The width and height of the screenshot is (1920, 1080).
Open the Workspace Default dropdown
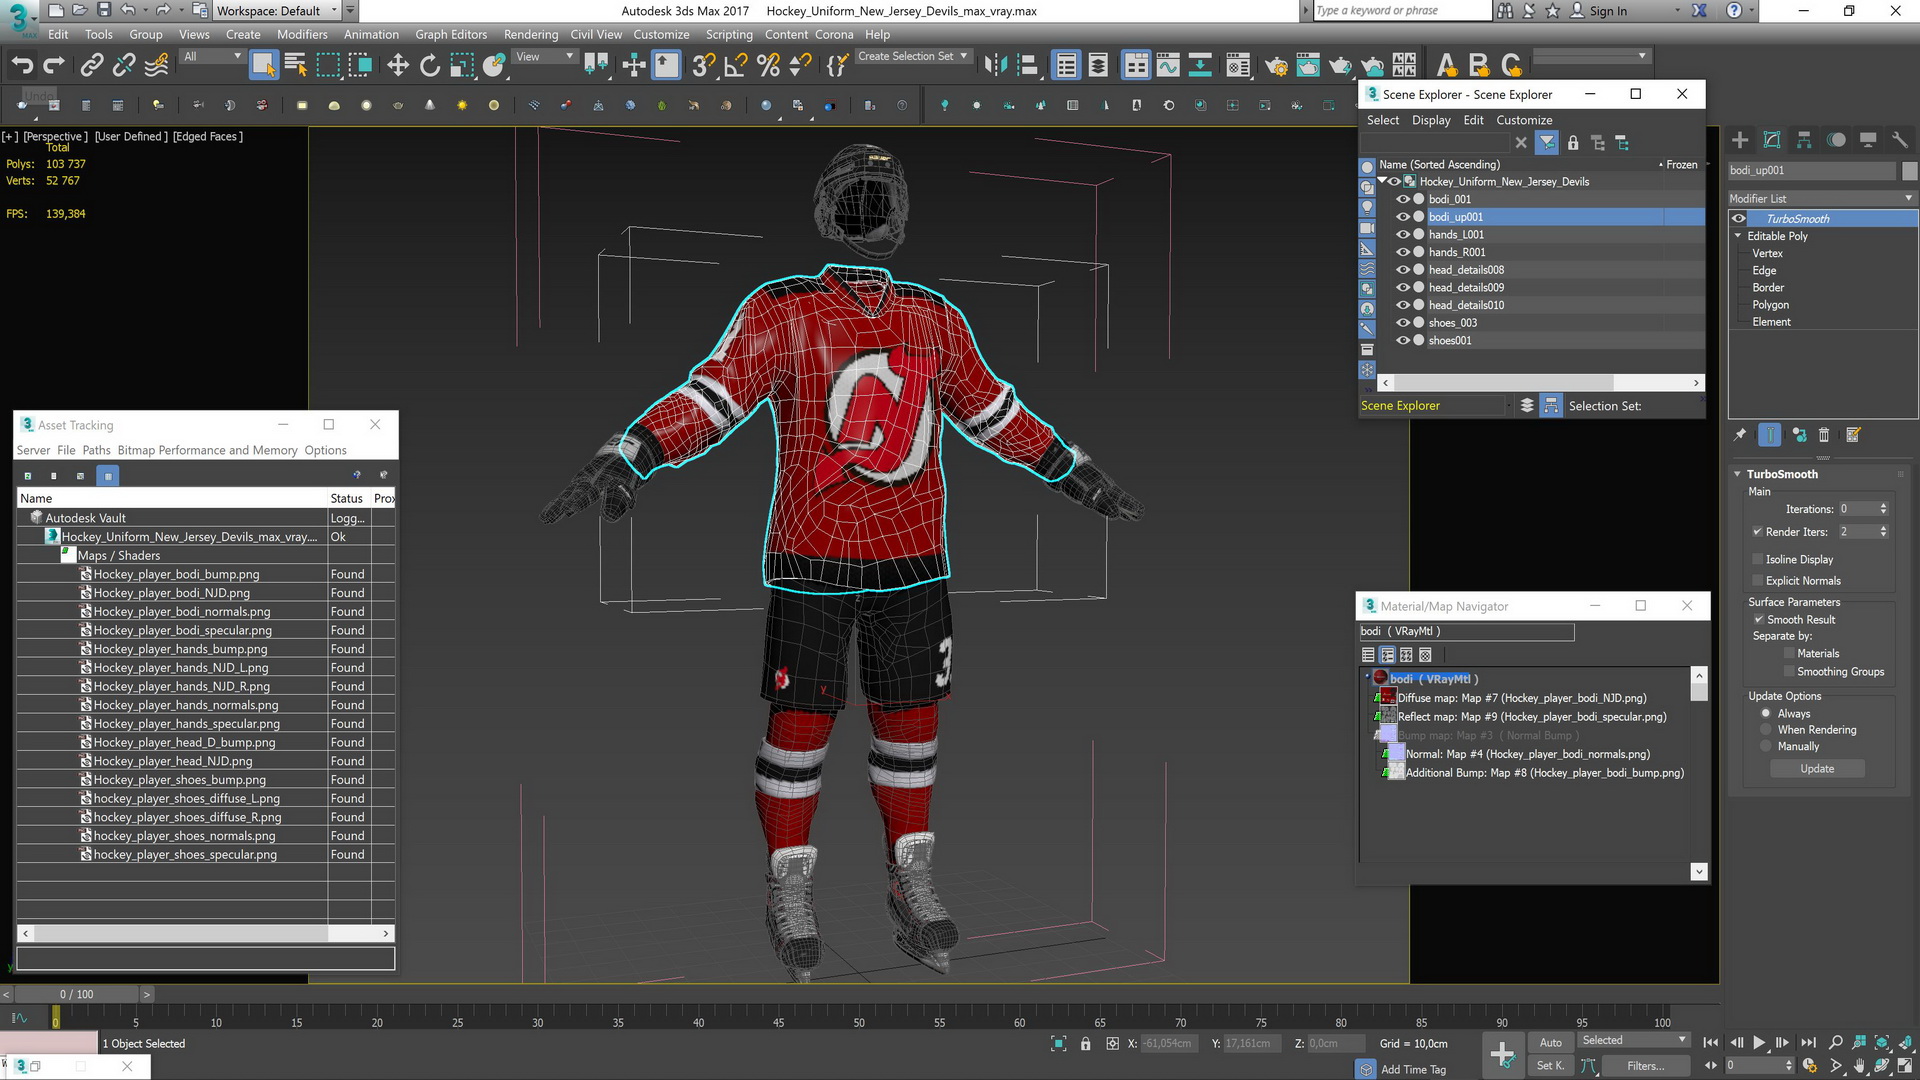coord(276,11)
